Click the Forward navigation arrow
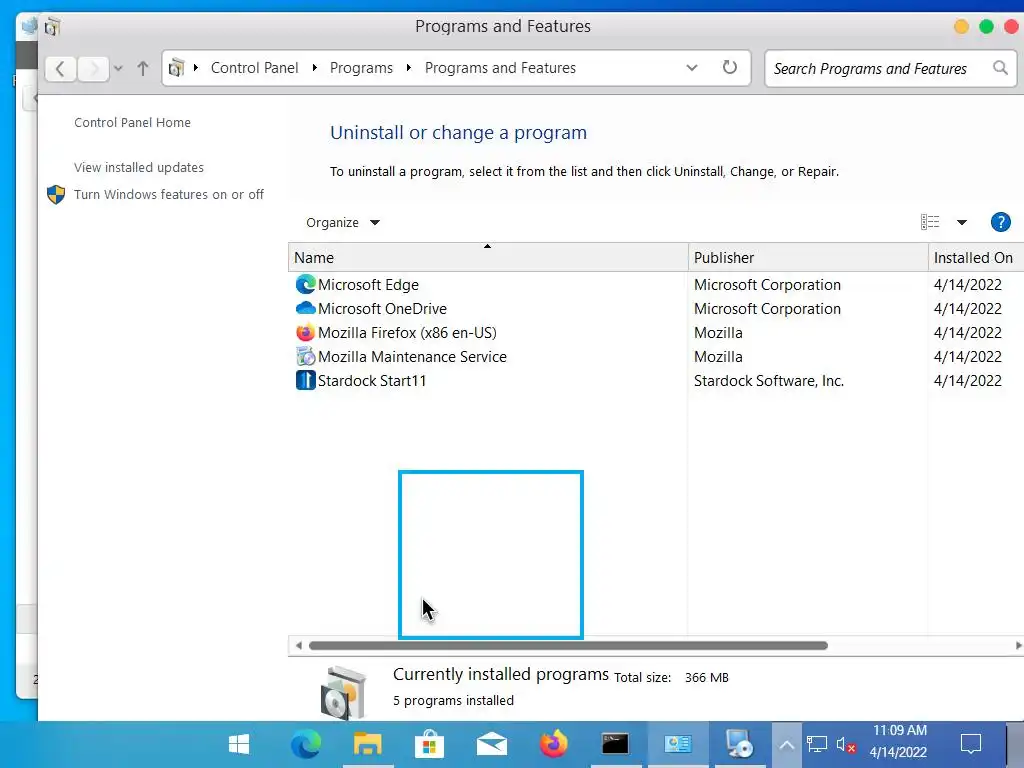Viewport: 1024px width, 768px height. tap(93, 68)
